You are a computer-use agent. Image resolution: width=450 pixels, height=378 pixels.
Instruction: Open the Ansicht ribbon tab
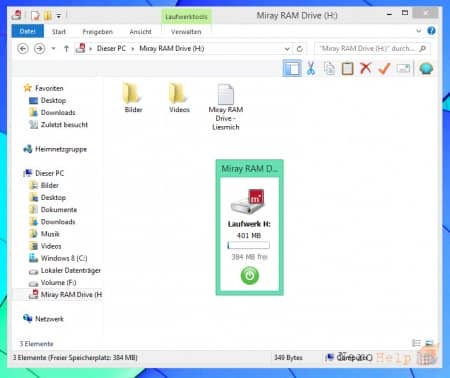coord(140,32)
